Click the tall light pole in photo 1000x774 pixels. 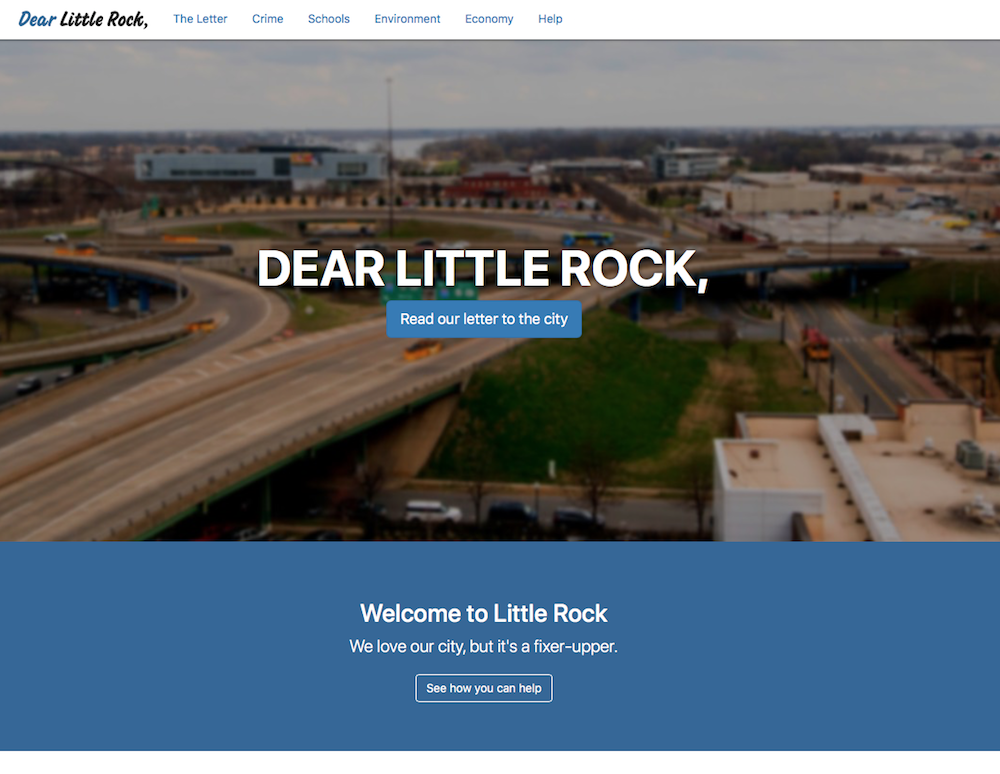(390, 157)
